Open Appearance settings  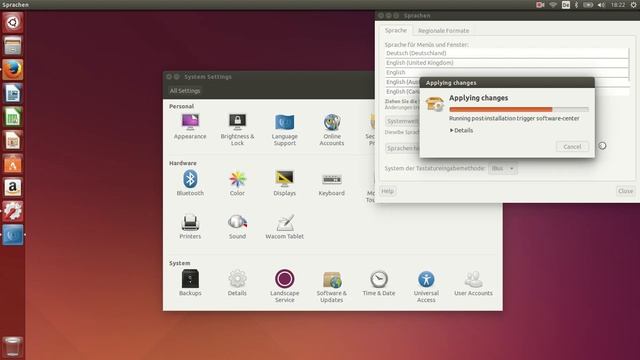190,127
